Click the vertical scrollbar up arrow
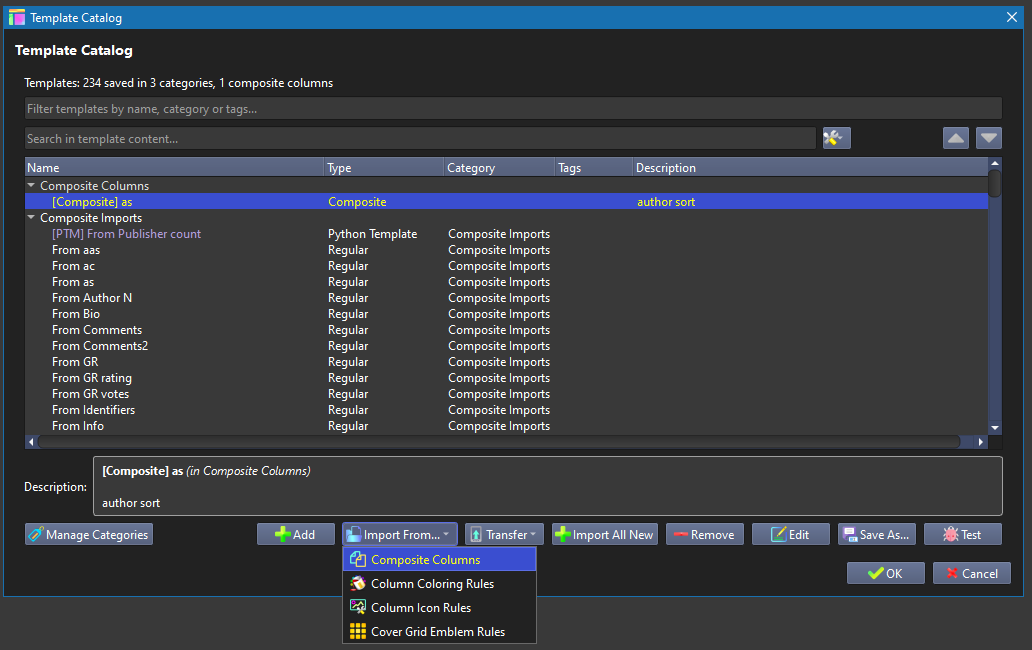1032x650 pixels. [x=995, y=162]
